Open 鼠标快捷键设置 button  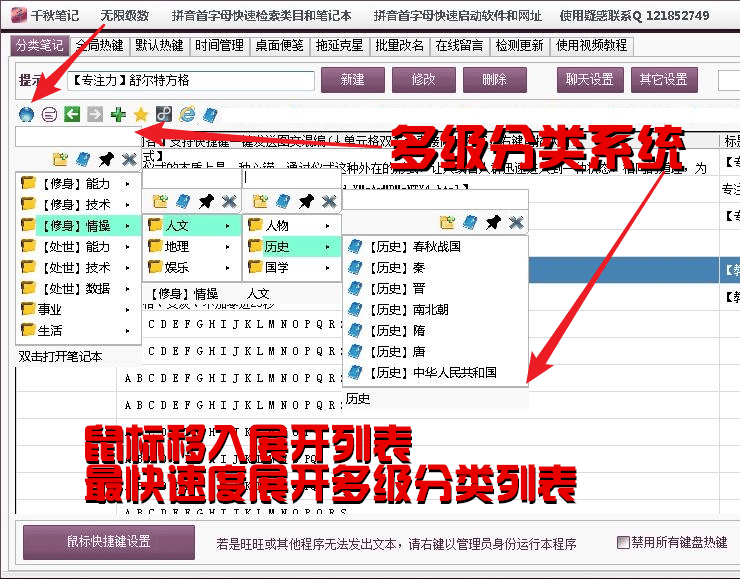click(109, 542)
